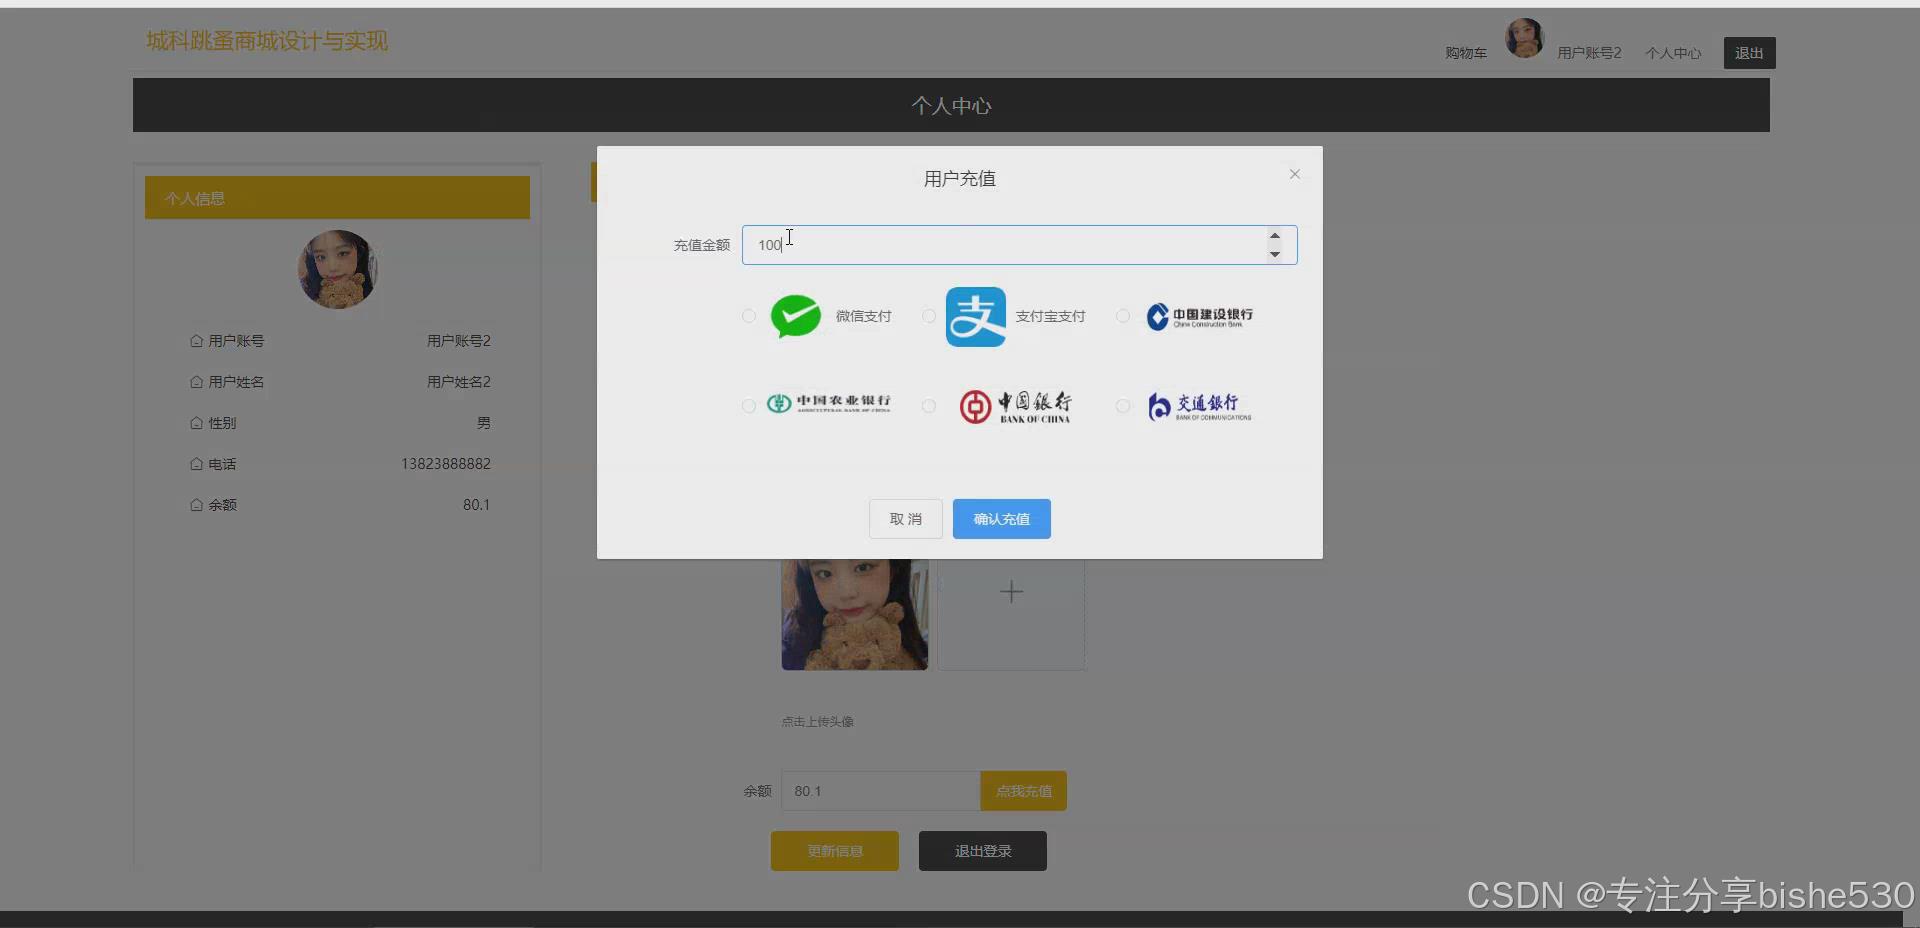The width and height of the screenshot is (1920, 928).
Task: Click the round avatar in 个人信息 panel
Action: click(338, 269)
